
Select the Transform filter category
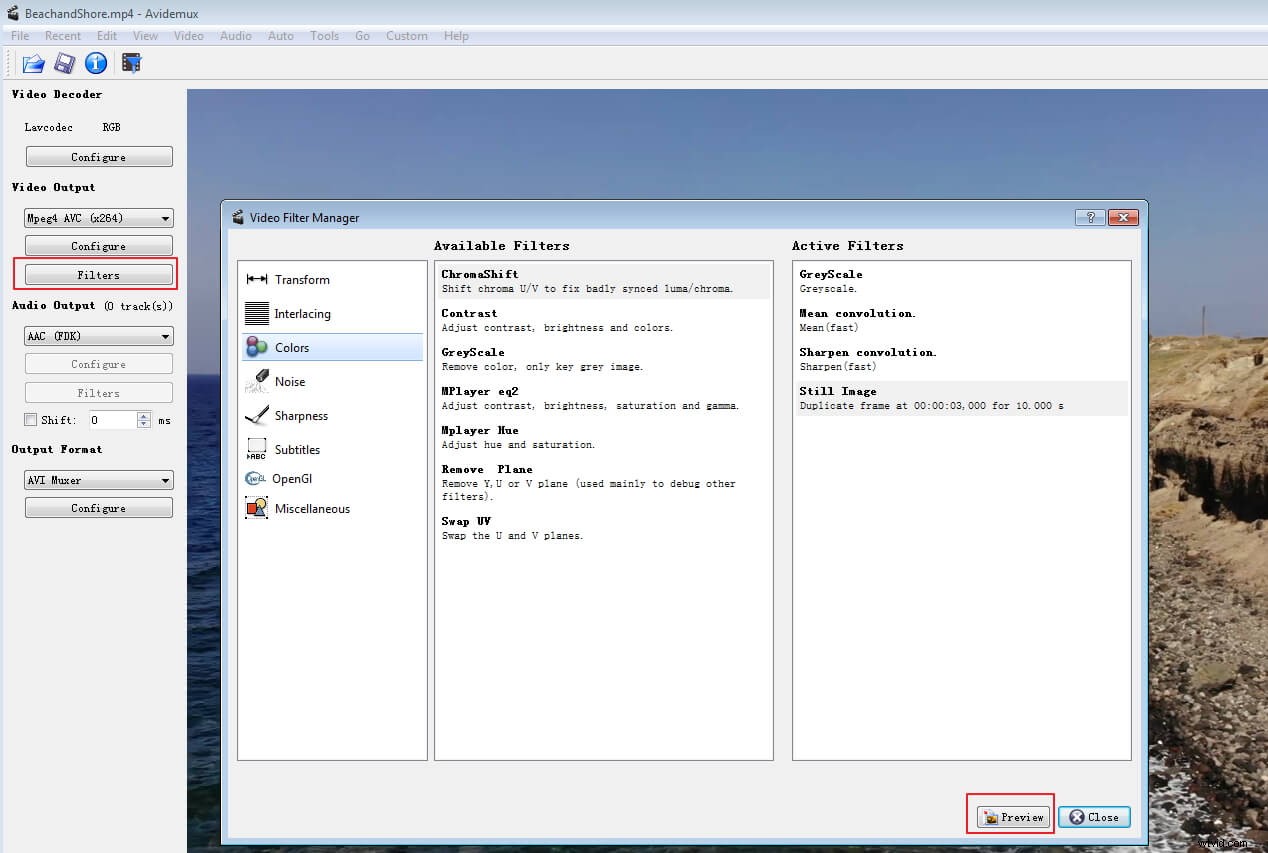(301, 280)
